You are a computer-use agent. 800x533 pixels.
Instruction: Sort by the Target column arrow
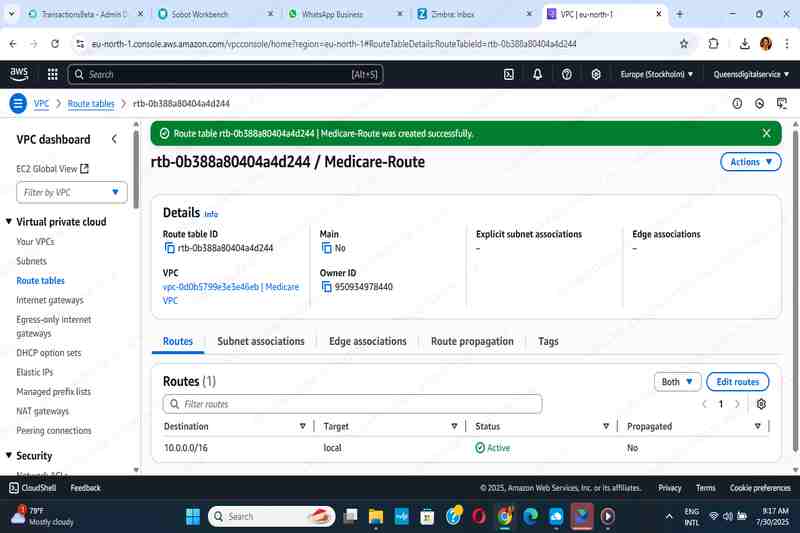coord(454,426)
